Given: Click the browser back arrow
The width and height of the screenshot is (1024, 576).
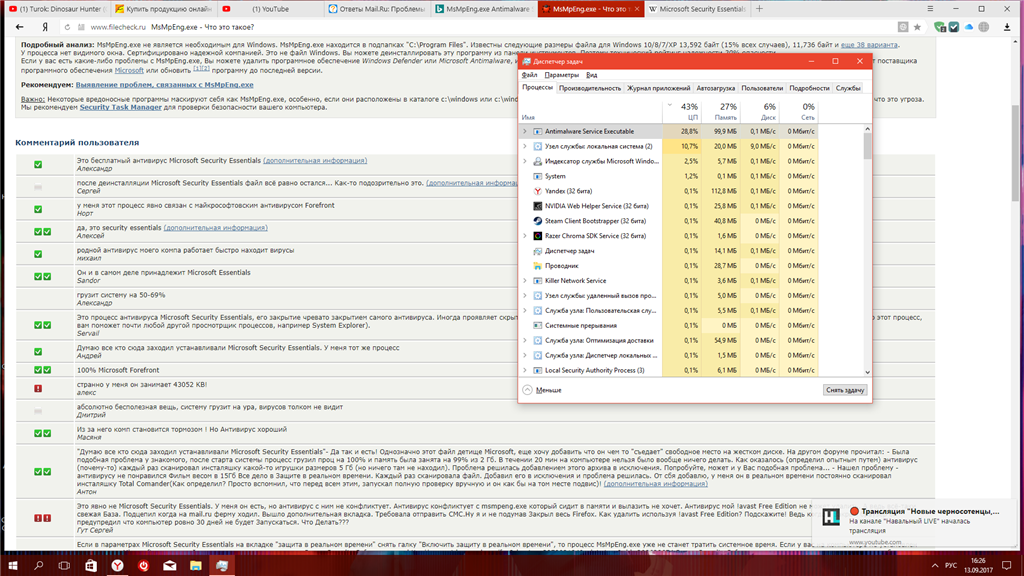Looking at the screenshot, I should click(20, 27).
